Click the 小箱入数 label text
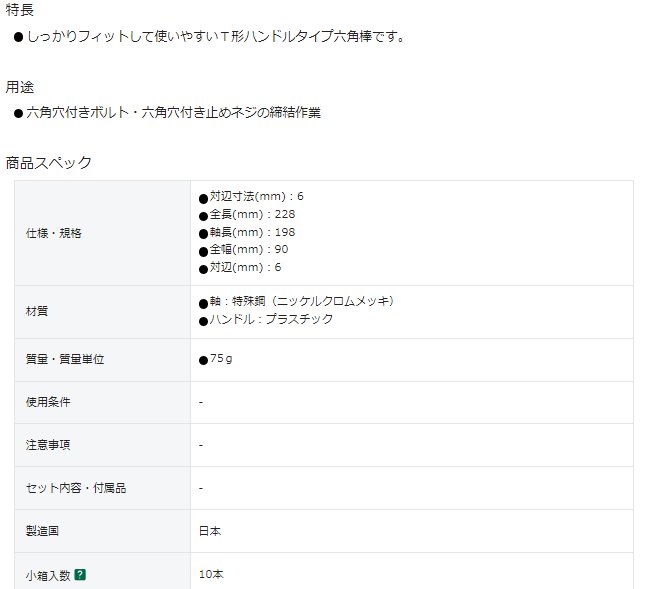The height and width of the screenshot is (589, 662). tap(48, 575)
